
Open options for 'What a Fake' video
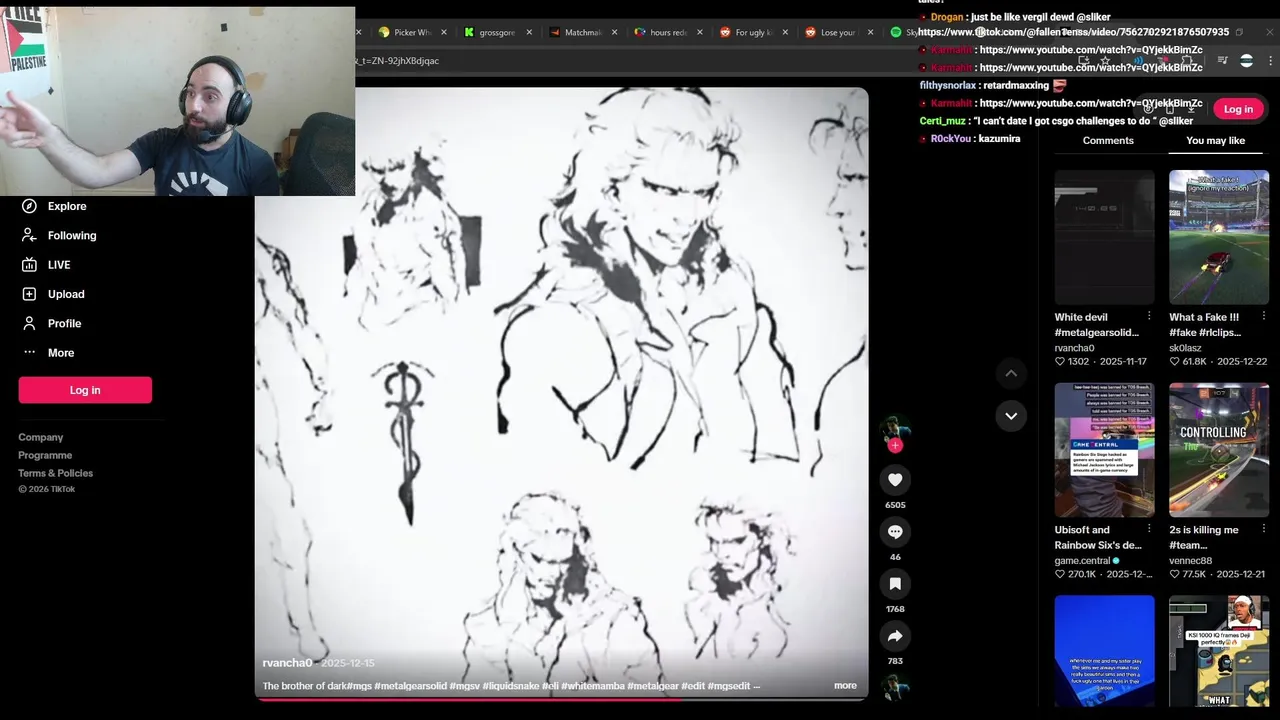pos(1263,317)
